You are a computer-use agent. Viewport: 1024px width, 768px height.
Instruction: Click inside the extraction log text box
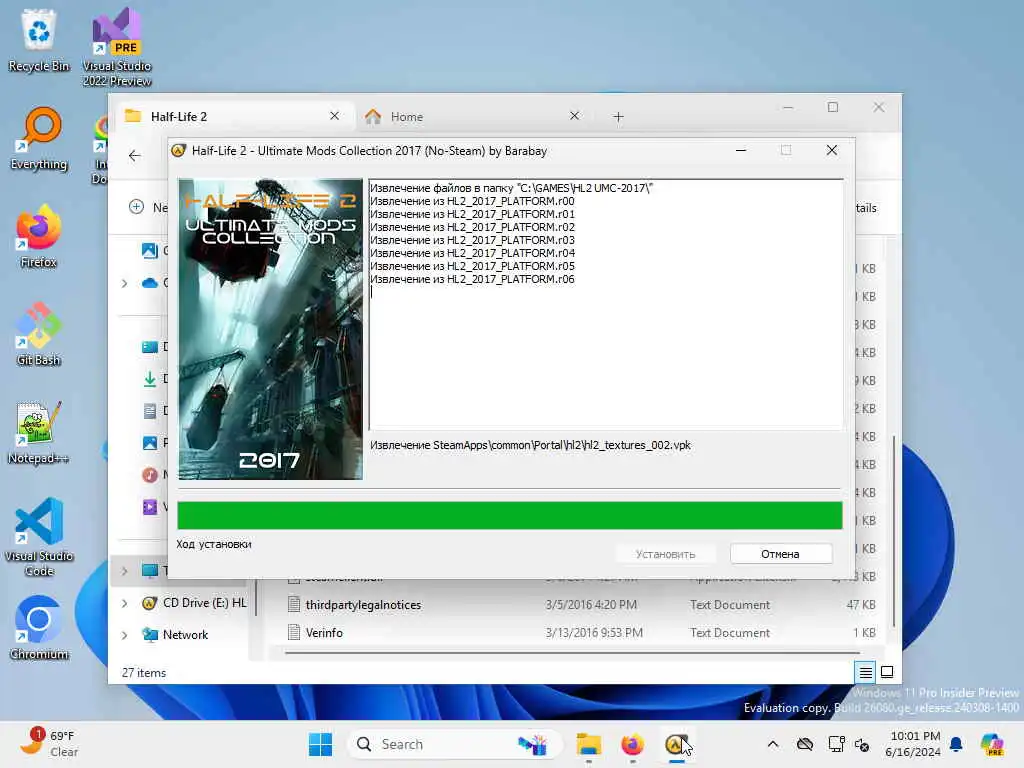[605, 304]
